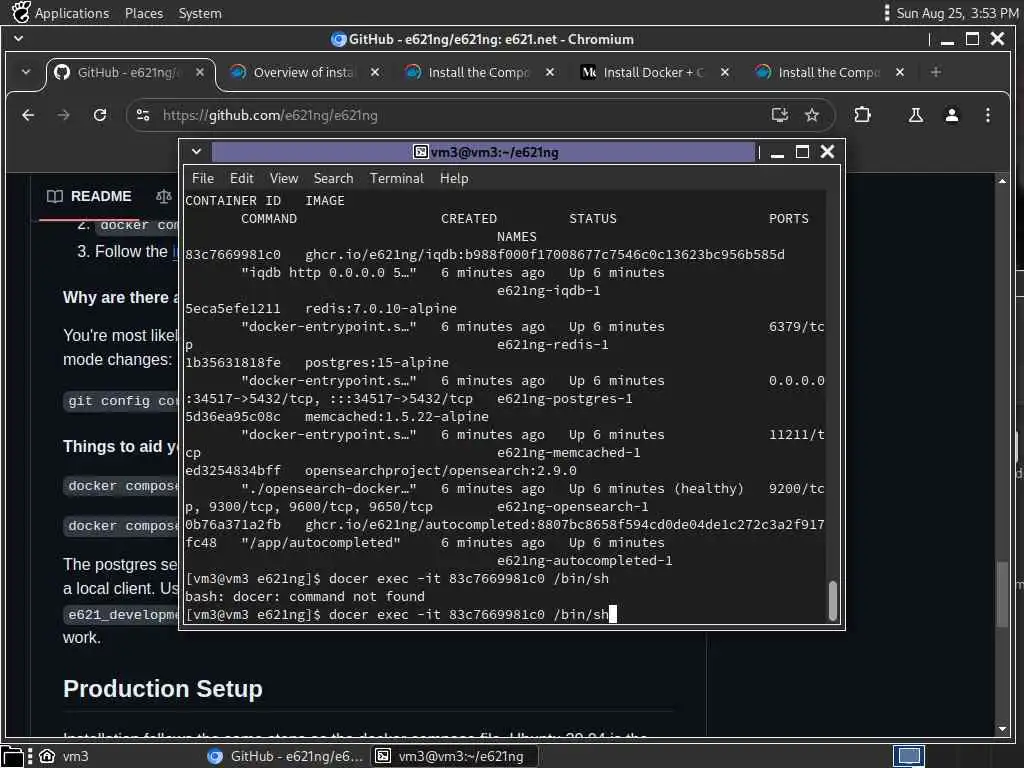Open the terminal Edit menu

pyautogui.click(x=241, y=178)
